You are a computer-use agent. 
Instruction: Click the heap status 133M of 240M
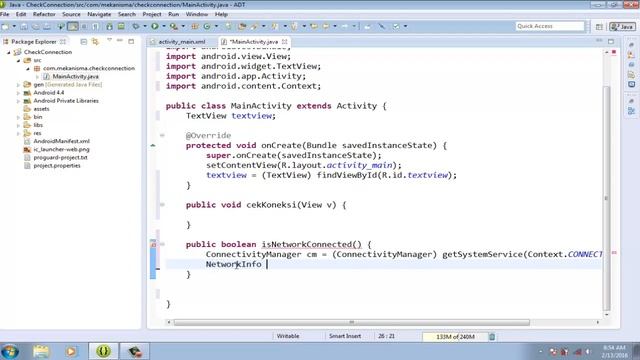(455, 337)
